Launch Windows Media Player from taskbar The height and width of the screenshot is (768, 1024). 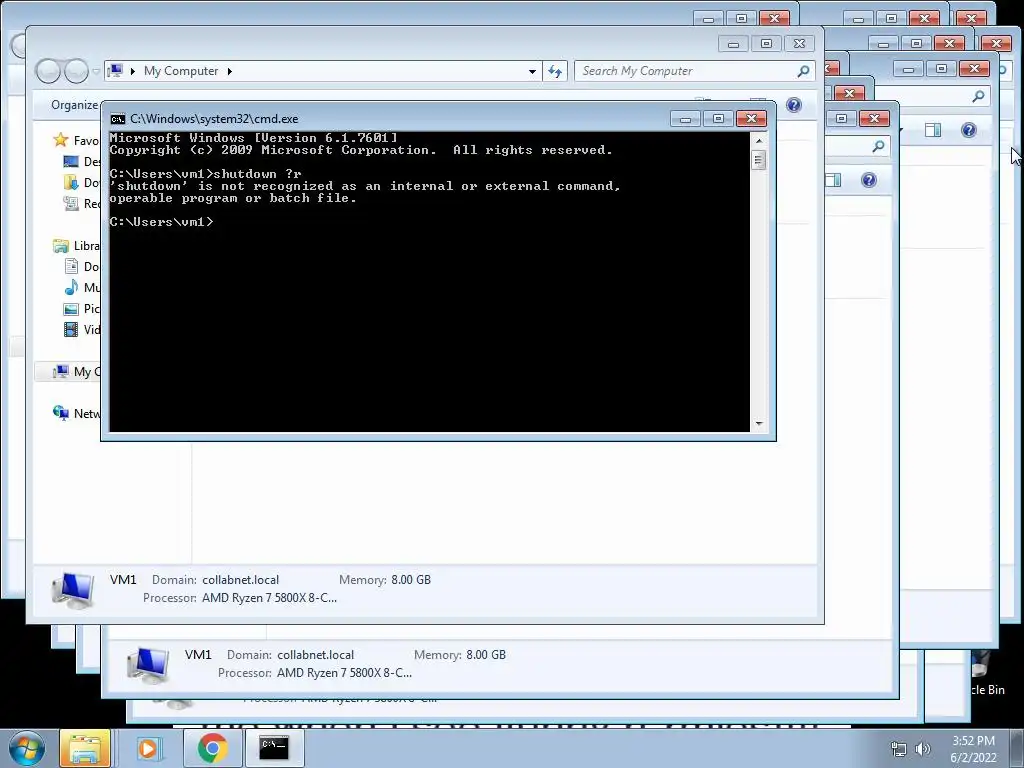[148, 748]
